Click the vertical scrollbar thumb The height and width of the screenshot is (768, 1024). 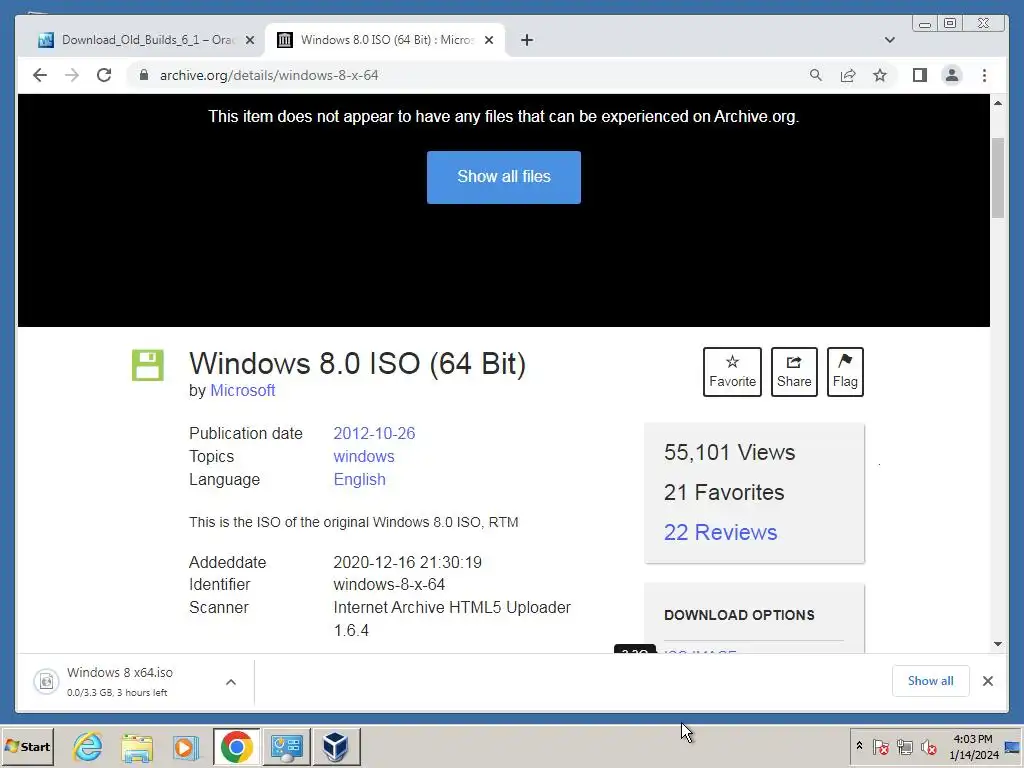pos(998,178)
